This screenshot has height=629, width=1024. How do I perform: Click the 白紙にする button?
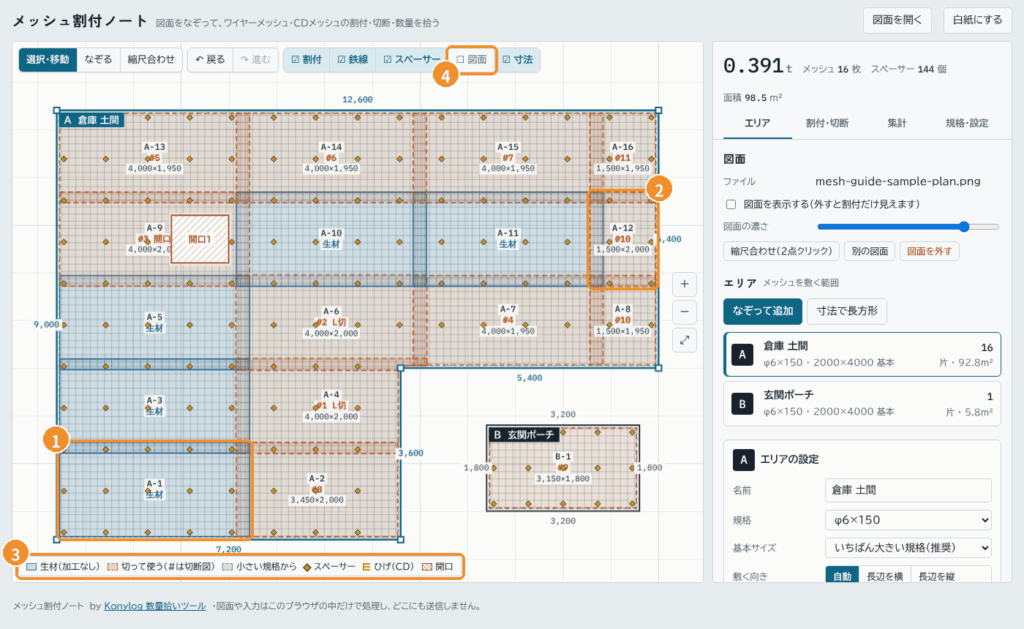tap(977, 20)
